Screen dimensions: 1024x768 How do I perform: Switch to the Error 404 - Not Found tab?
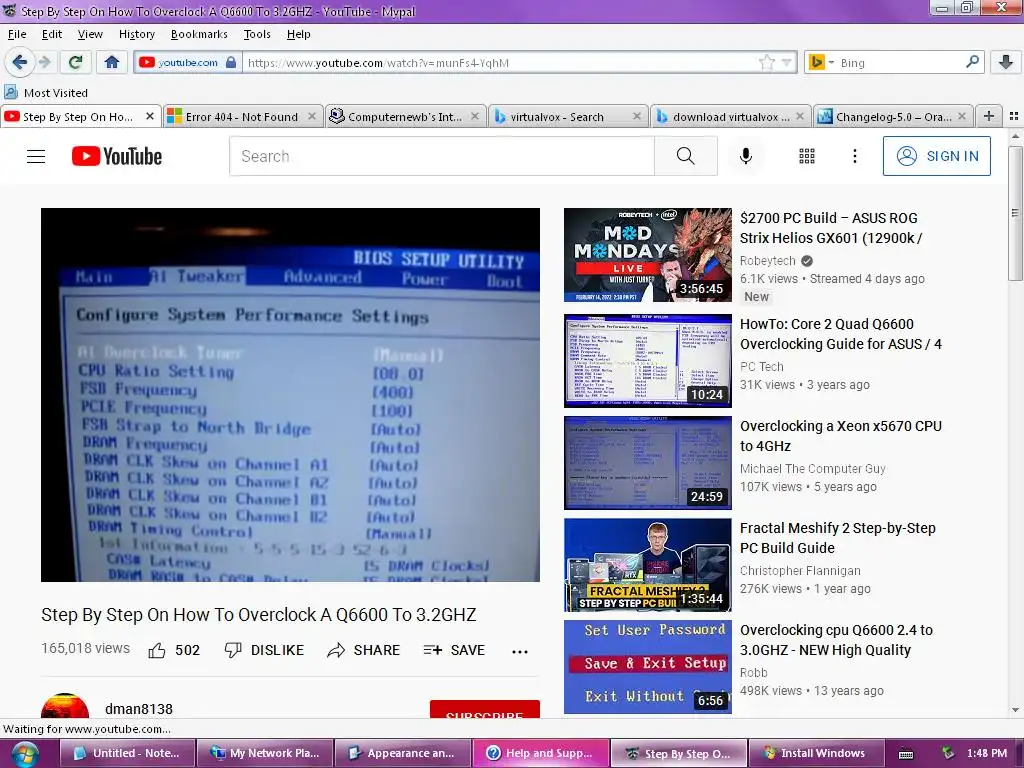pyautogui.click(x=242, y=116)
